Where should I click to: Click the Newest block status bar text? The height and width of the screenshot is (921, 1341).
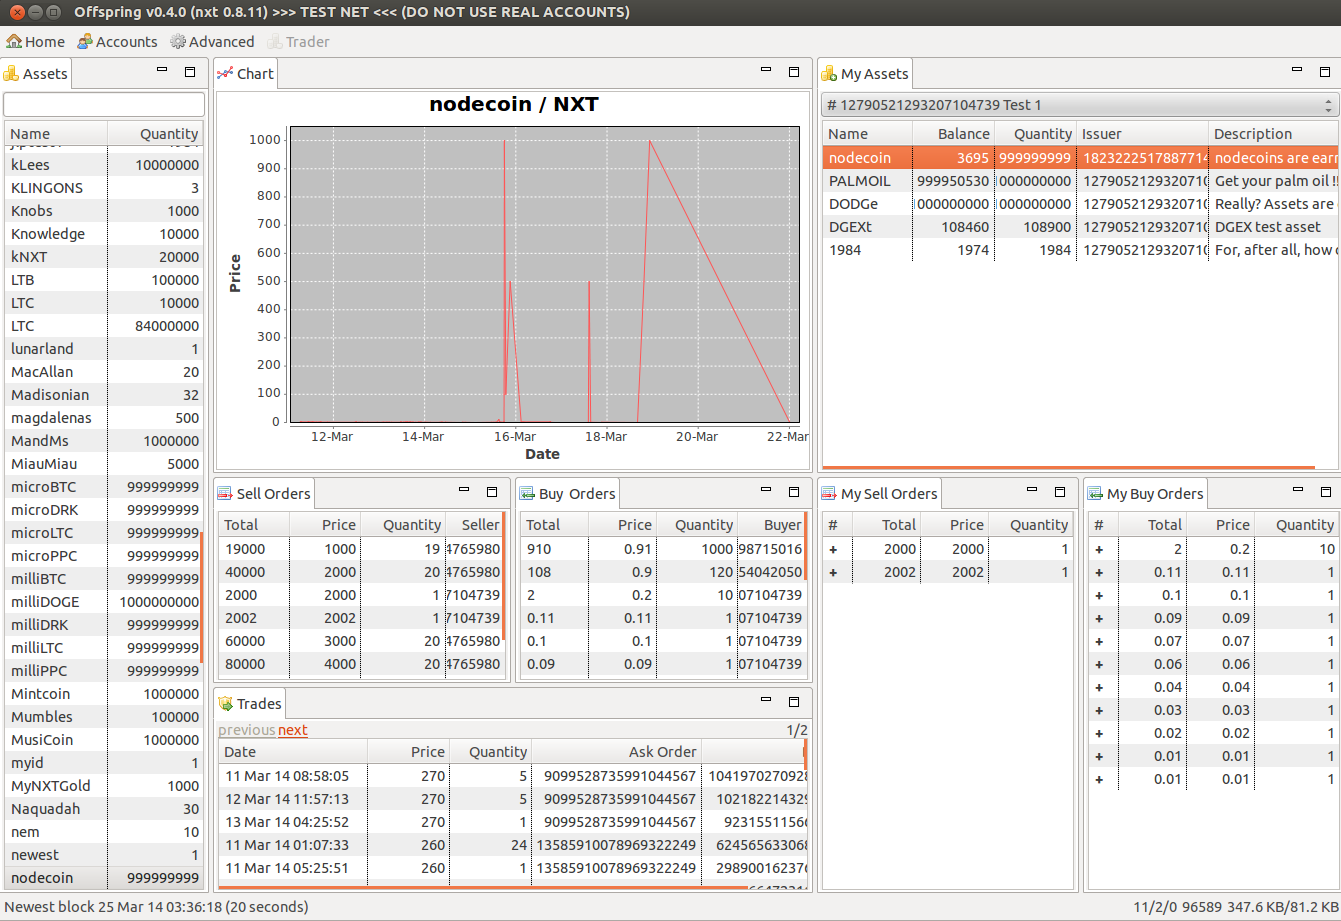[x=156, y=907]
